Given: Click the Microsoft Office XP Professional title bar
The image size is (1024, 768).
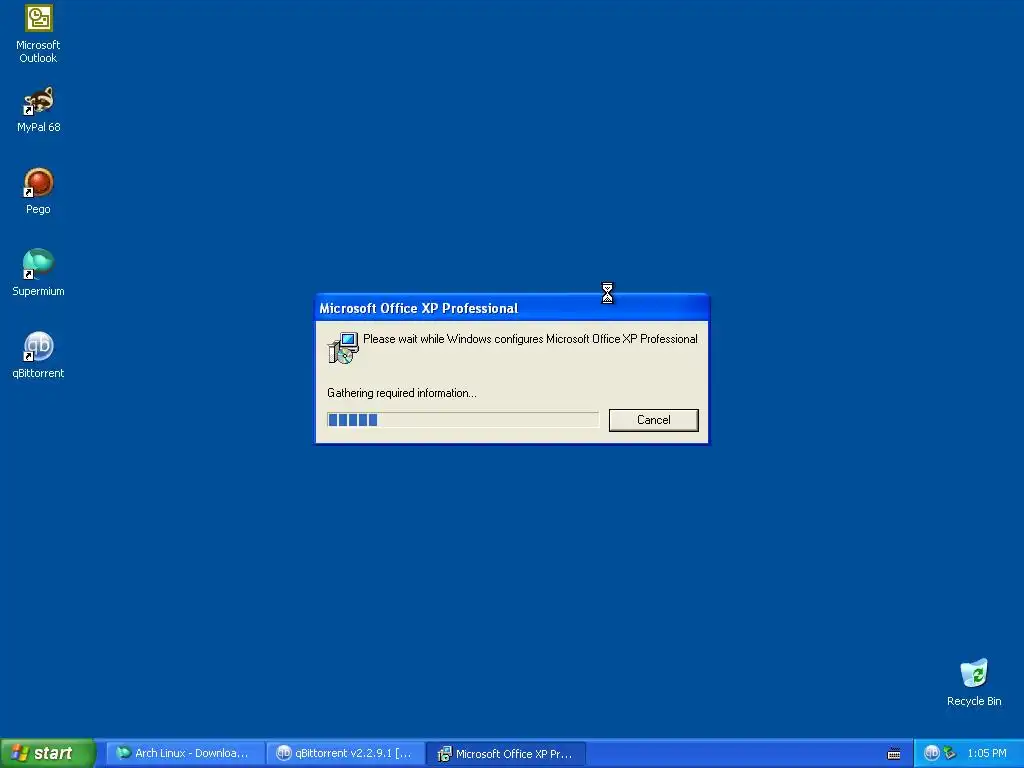Looking at the screenshot, I should click(x=511, y=308).
